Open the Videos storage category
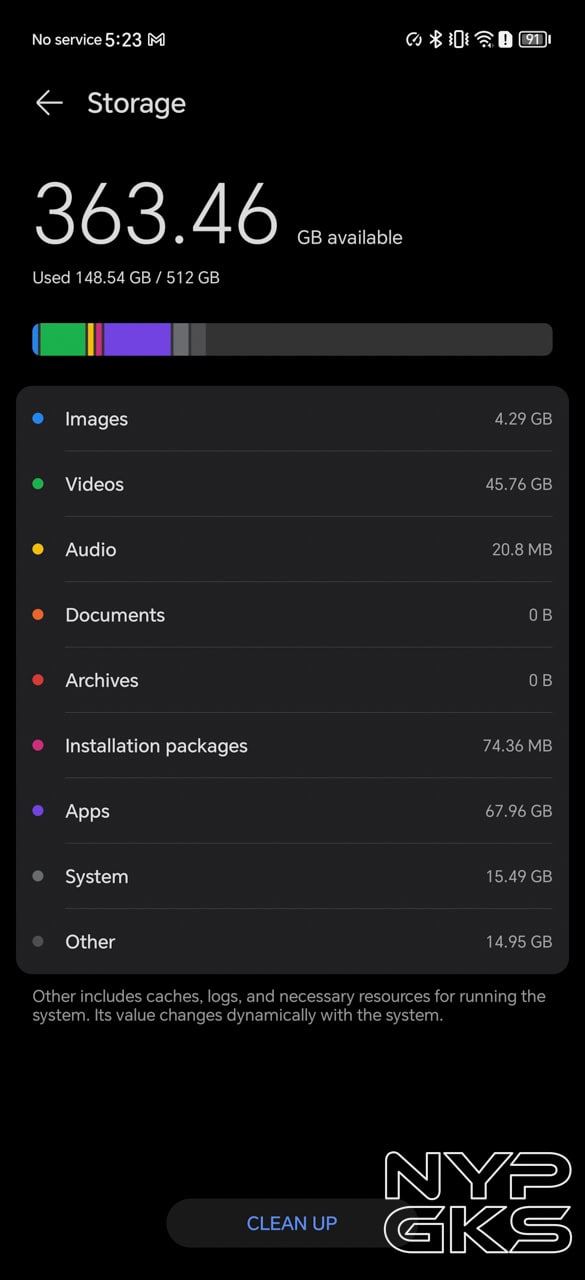585x1280 pixels. click(292, 484)
